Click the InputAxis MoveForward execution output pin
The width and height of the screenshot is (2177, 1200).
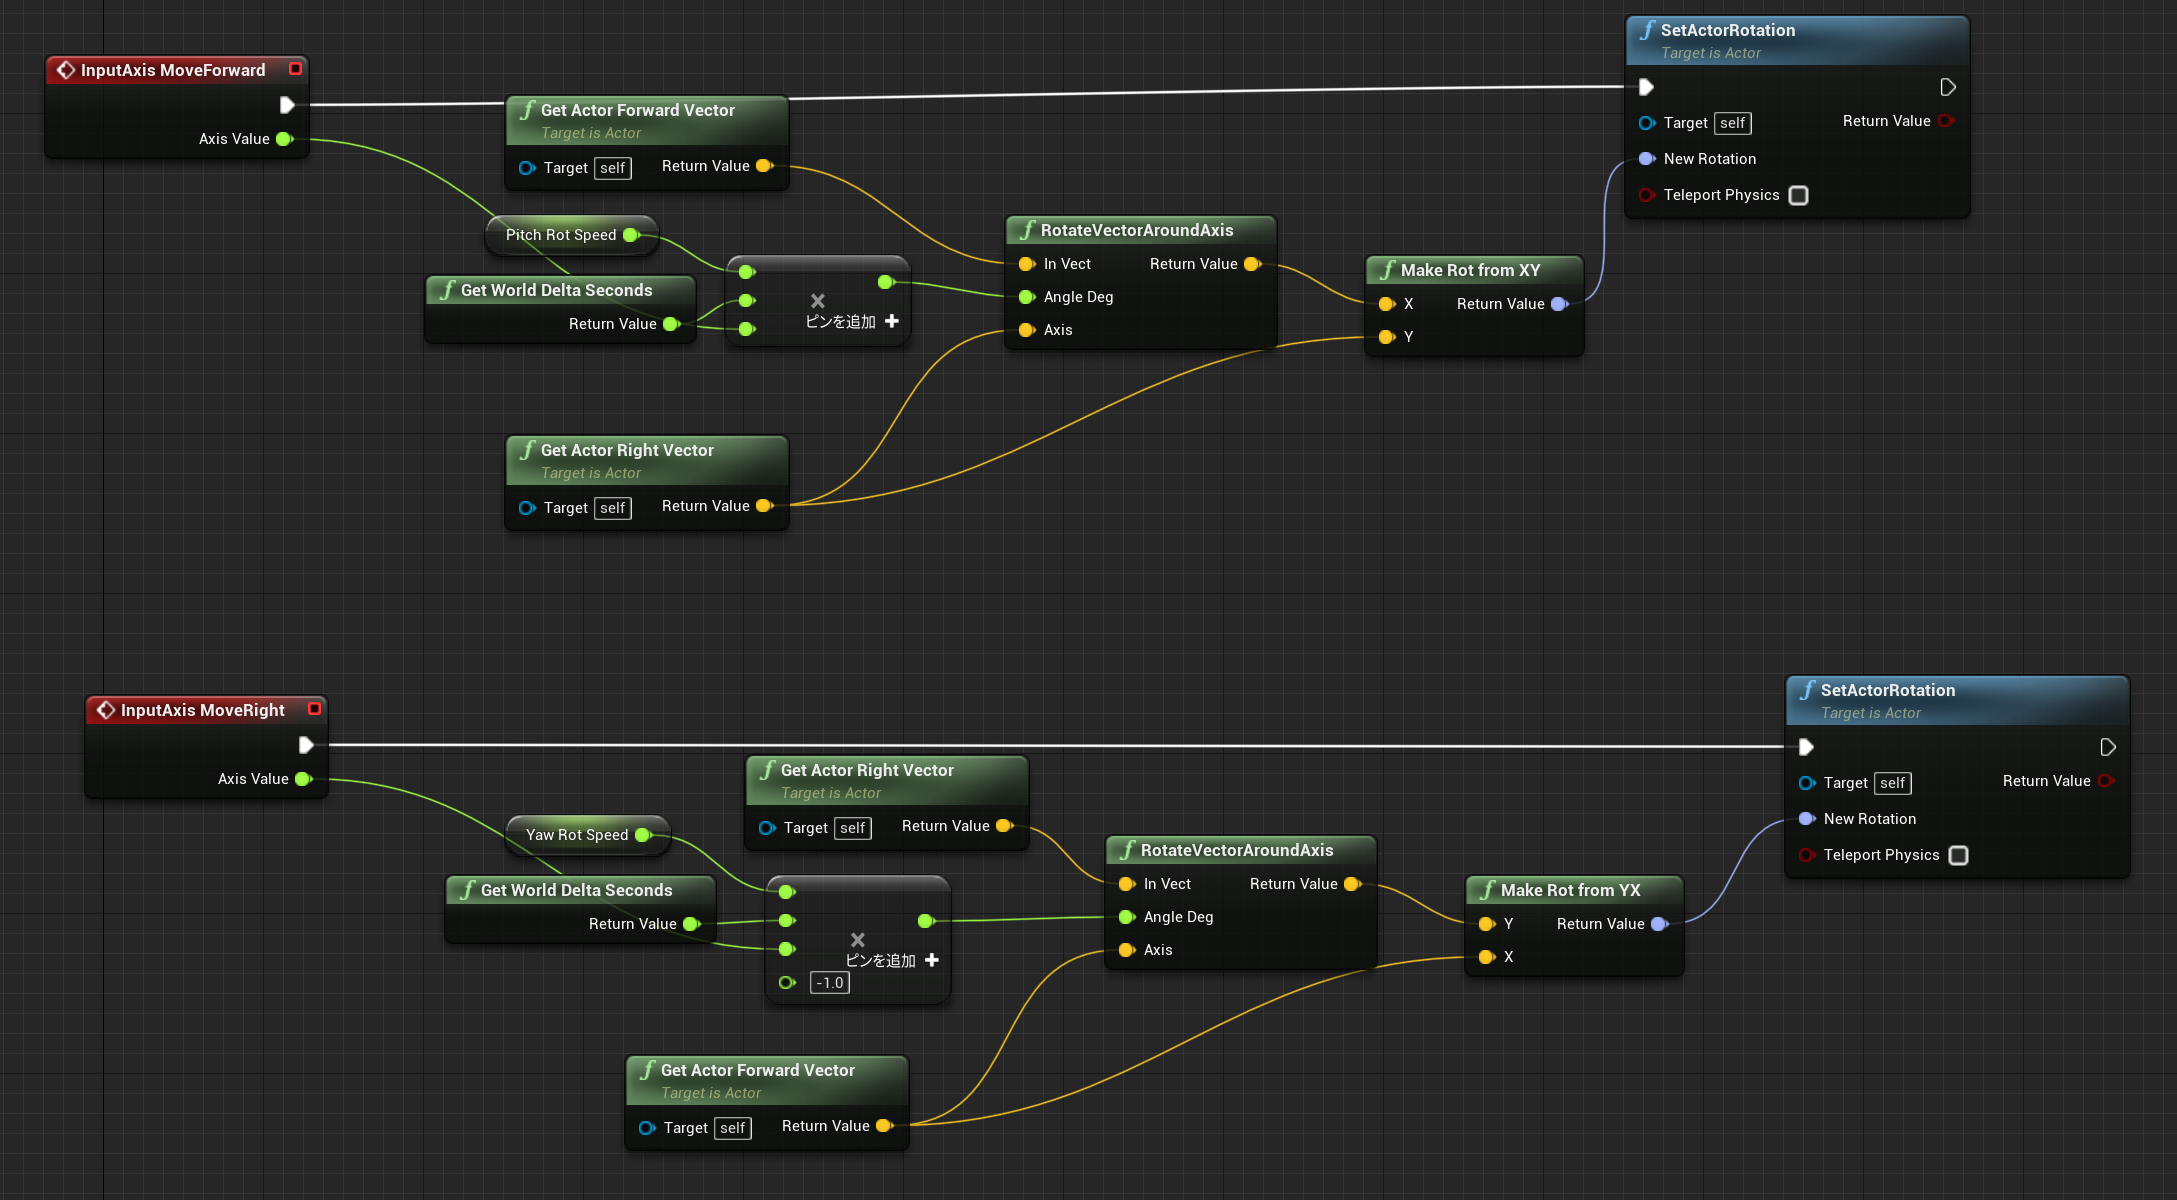[x=287, y=105]
